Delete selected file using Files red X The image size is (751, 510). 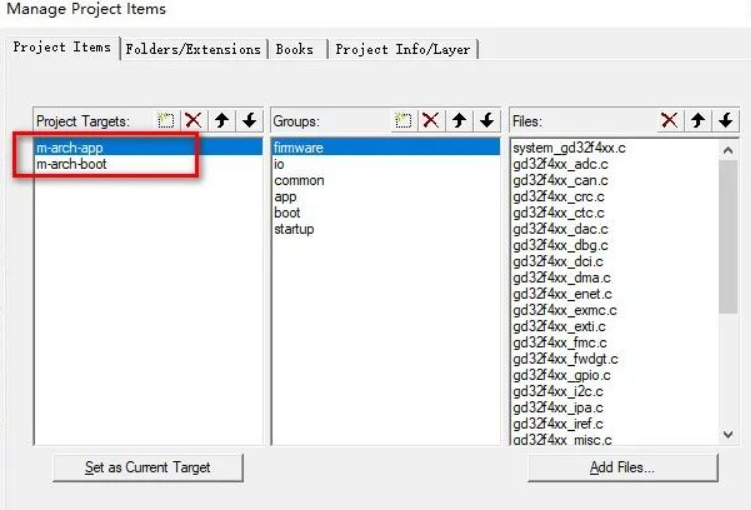[x=669, y=120]
